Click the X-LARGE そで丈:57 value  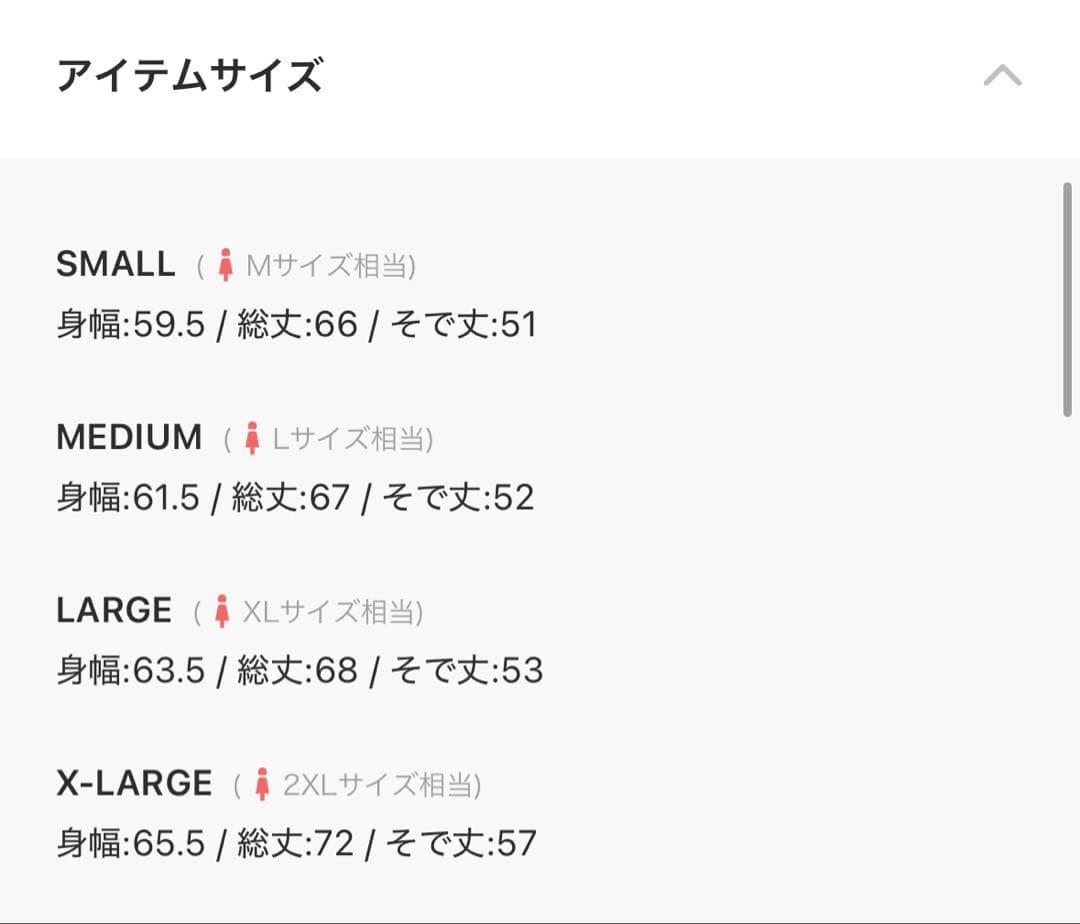tap(462, 843)
